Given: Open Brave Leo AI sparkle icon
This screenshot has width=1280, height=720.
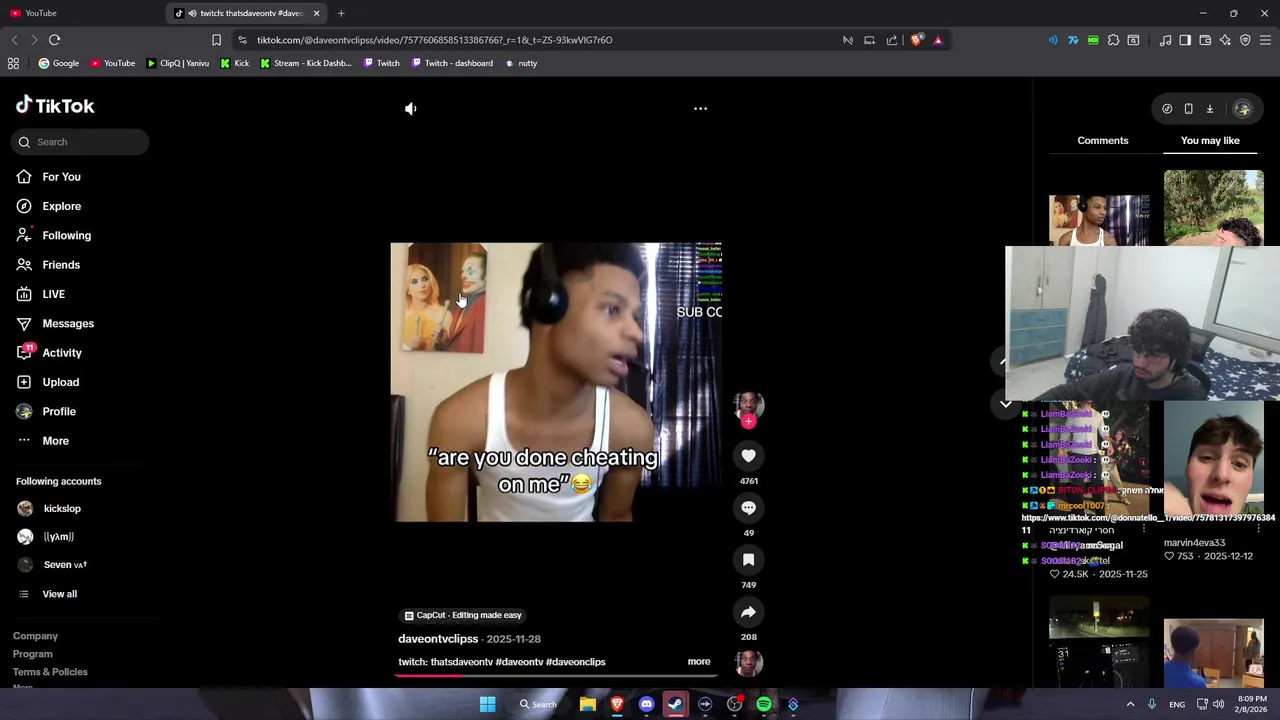Looking at the screenshot, I should click(1225, 40).
